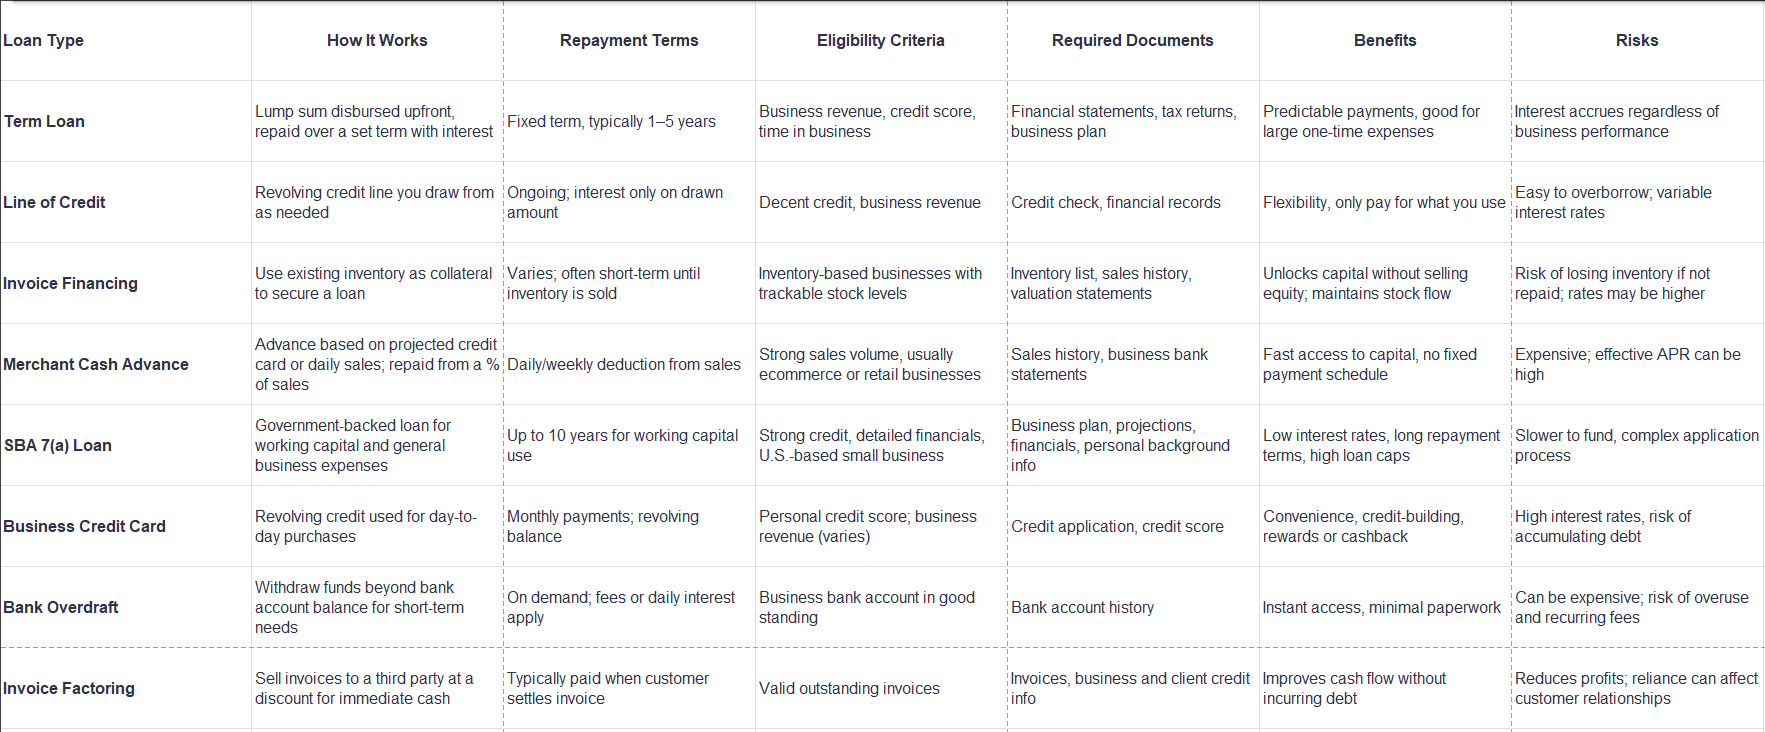Click the Risks column header
The height and width of the screenshot is (732, 1765).
click(1637, 41)
